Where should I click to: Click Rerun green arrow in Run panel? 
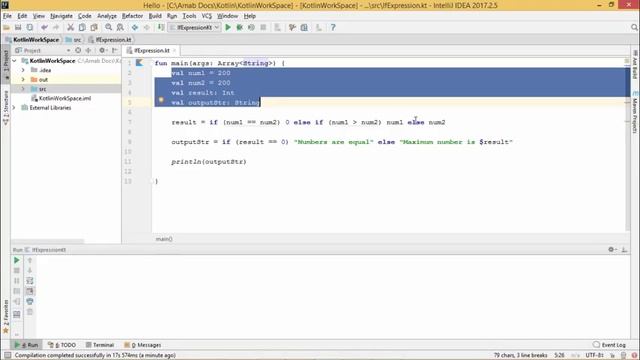(x=17, y=260)
